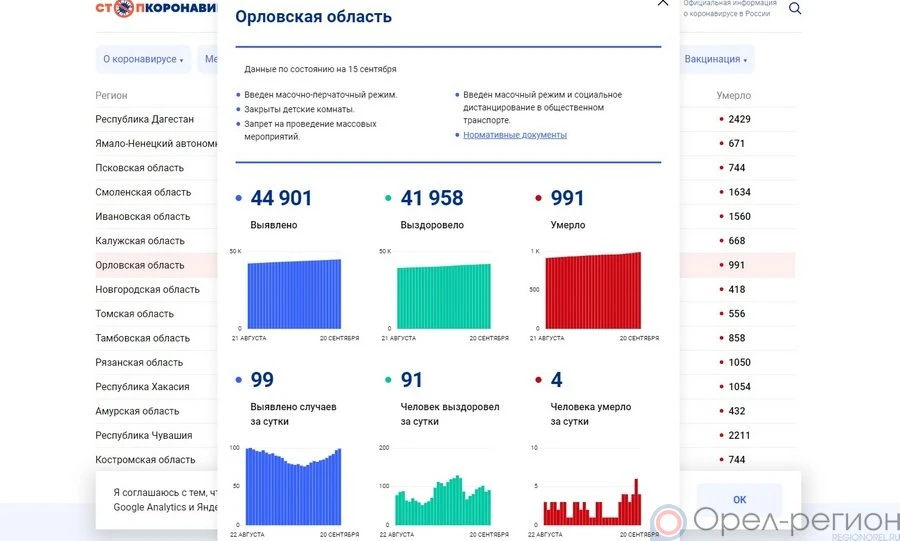Click the Регион column header
The image size is (900, 541).
111,96
